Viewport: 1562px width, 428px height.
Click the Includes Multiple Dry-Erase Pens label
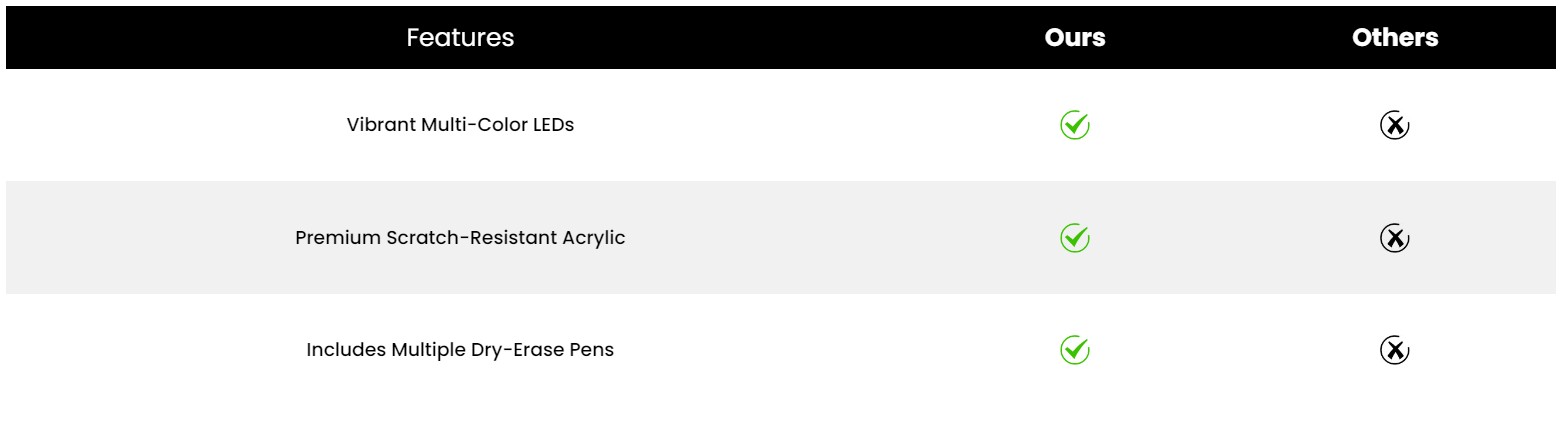coord(460,350)
